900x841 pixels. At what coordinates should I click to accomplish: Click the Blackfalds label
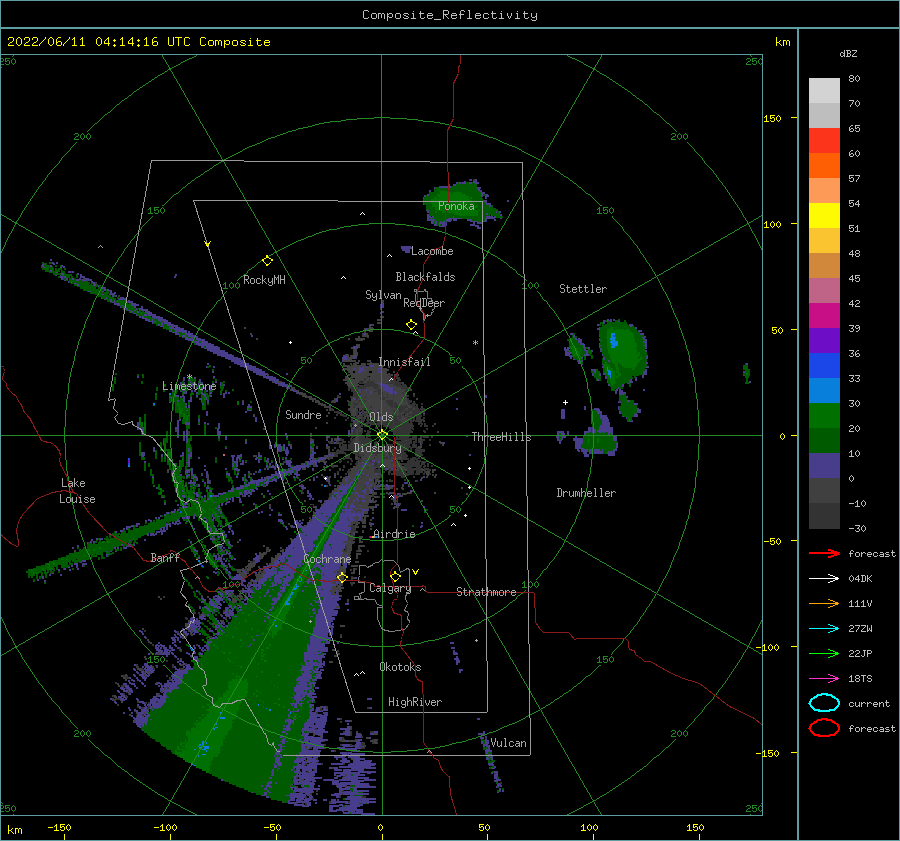pyautogui.click(x=425, y=277)
